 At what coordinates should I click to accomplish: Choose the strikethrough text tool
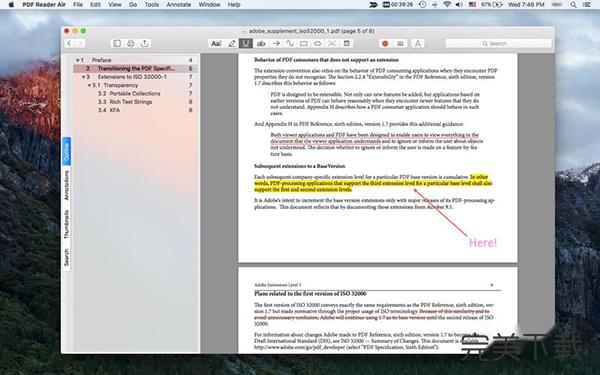click(x=261, y=44)
